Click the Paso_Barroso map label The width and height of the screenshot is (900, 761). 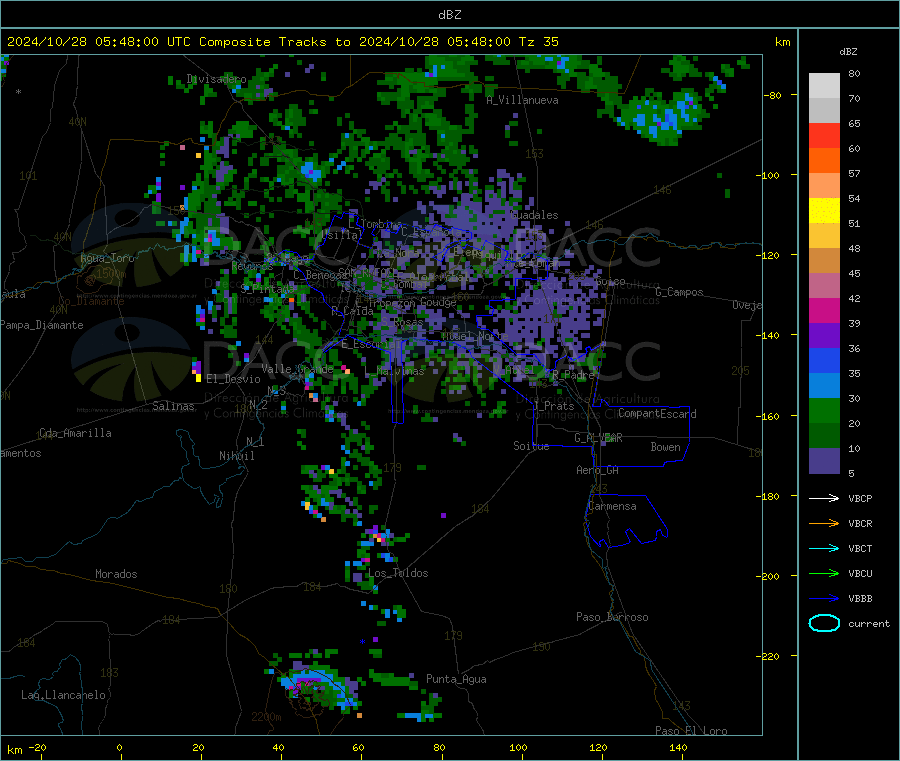coord(612,617)
